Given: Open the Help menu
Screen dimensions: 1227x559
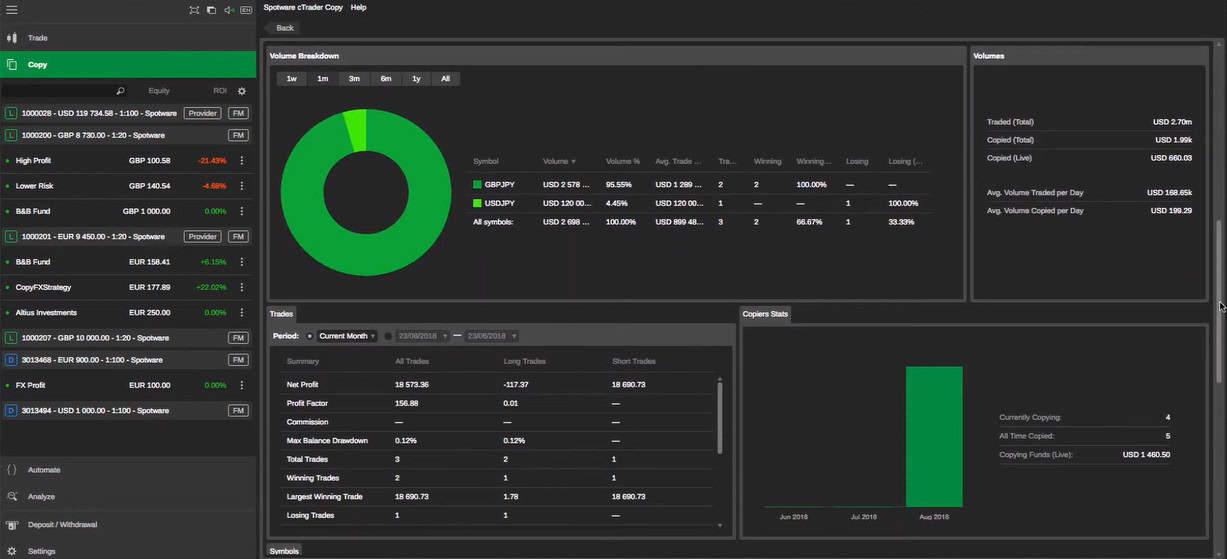Looking at the screenshot, I should pos(358,7).
